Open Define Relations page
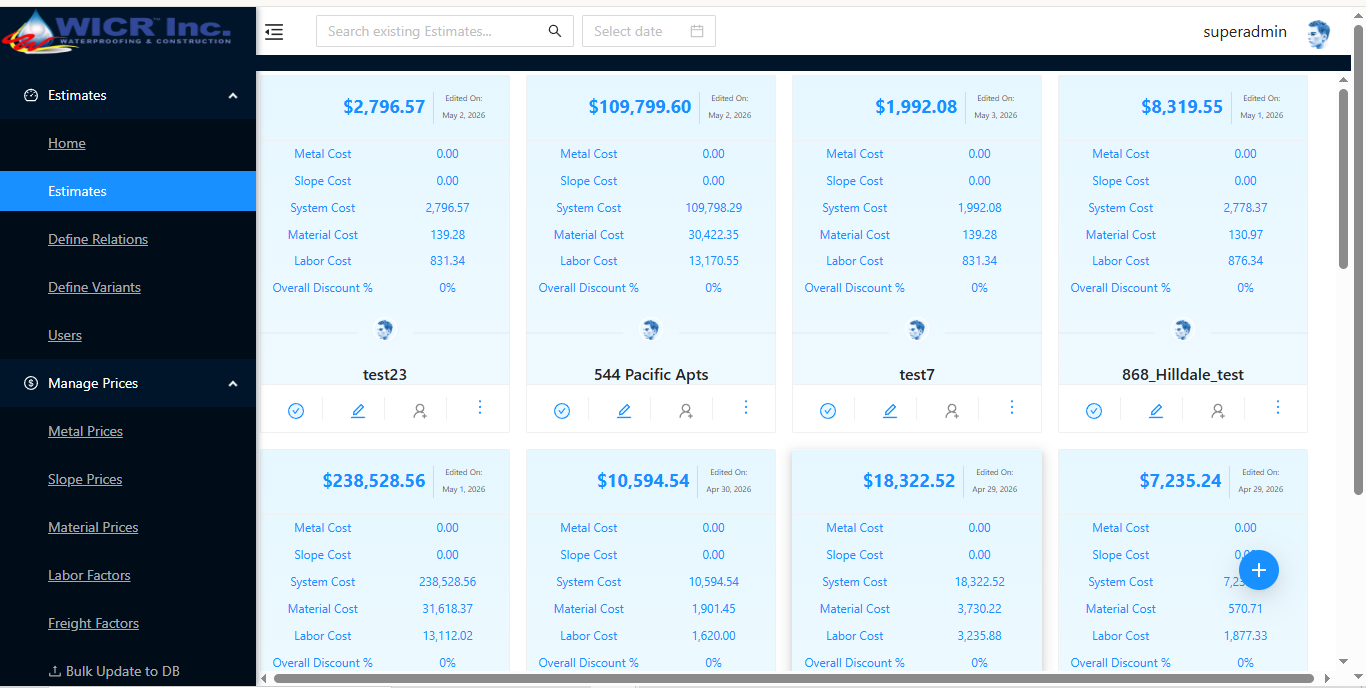1366x688 pixels. tap(98, 239)
